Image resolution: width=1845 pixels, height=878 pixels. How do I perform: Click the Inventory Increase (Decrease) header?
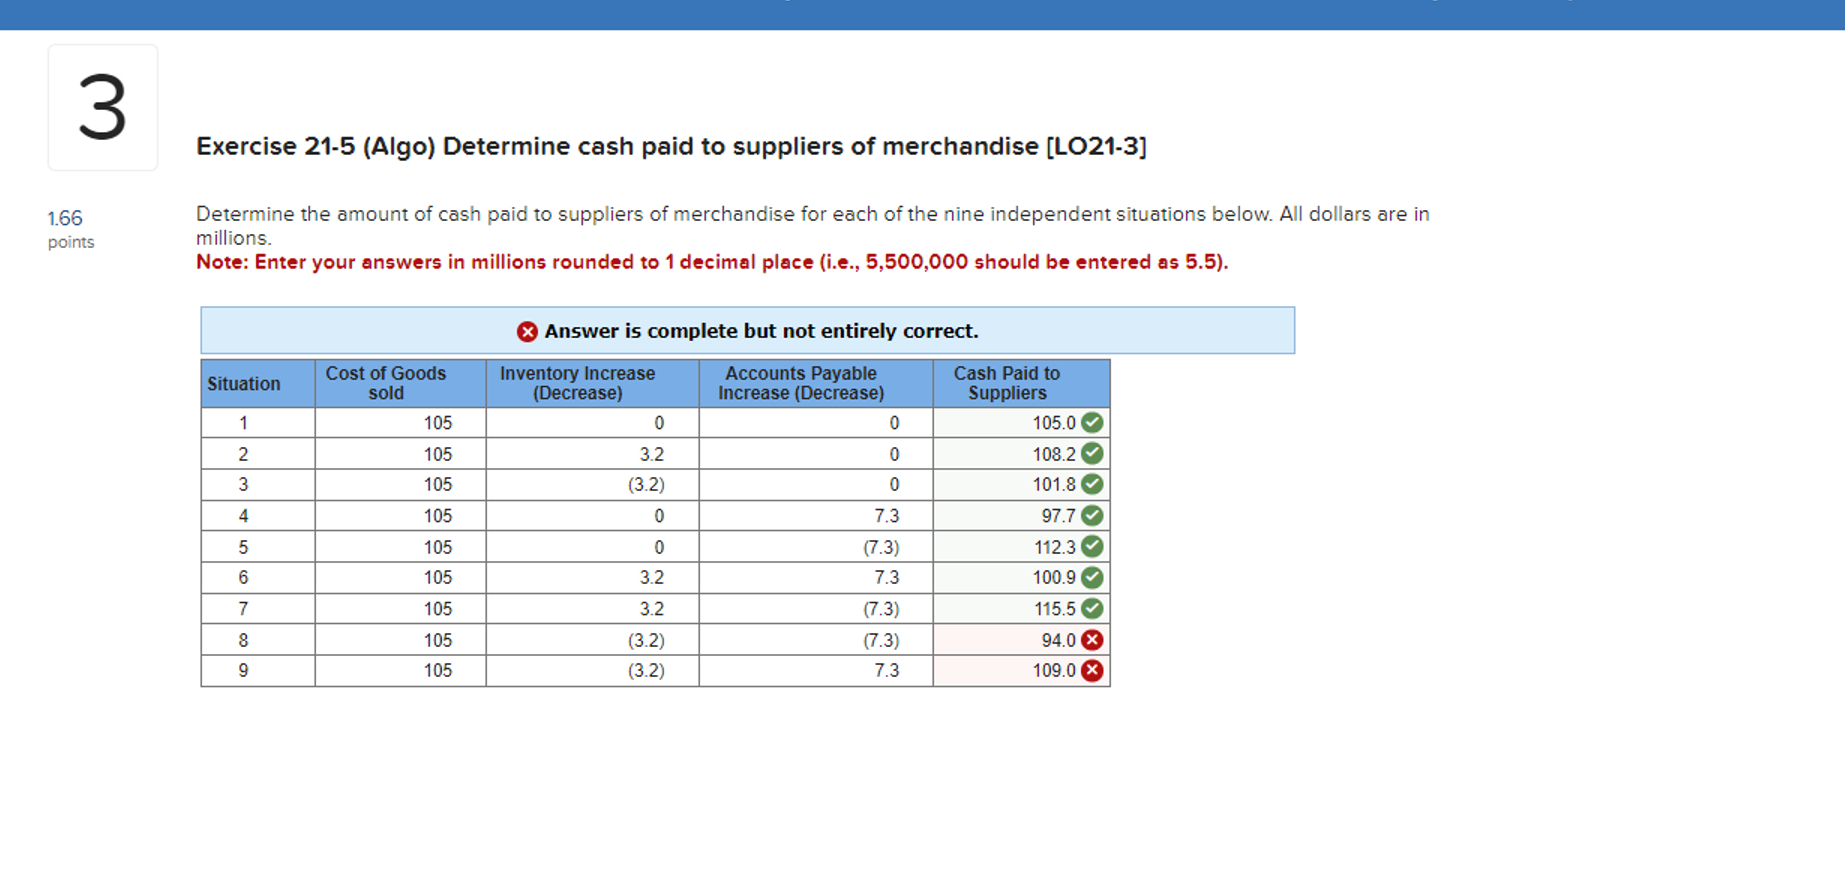tap(592, 384)
